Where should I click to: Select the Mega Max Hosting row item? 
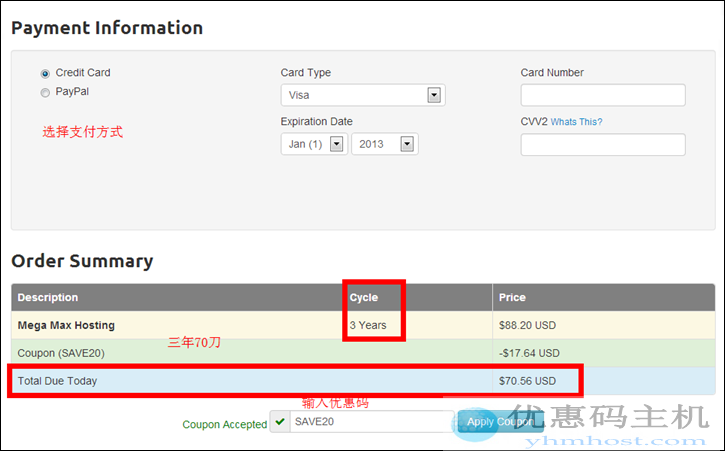coord(66,325)
